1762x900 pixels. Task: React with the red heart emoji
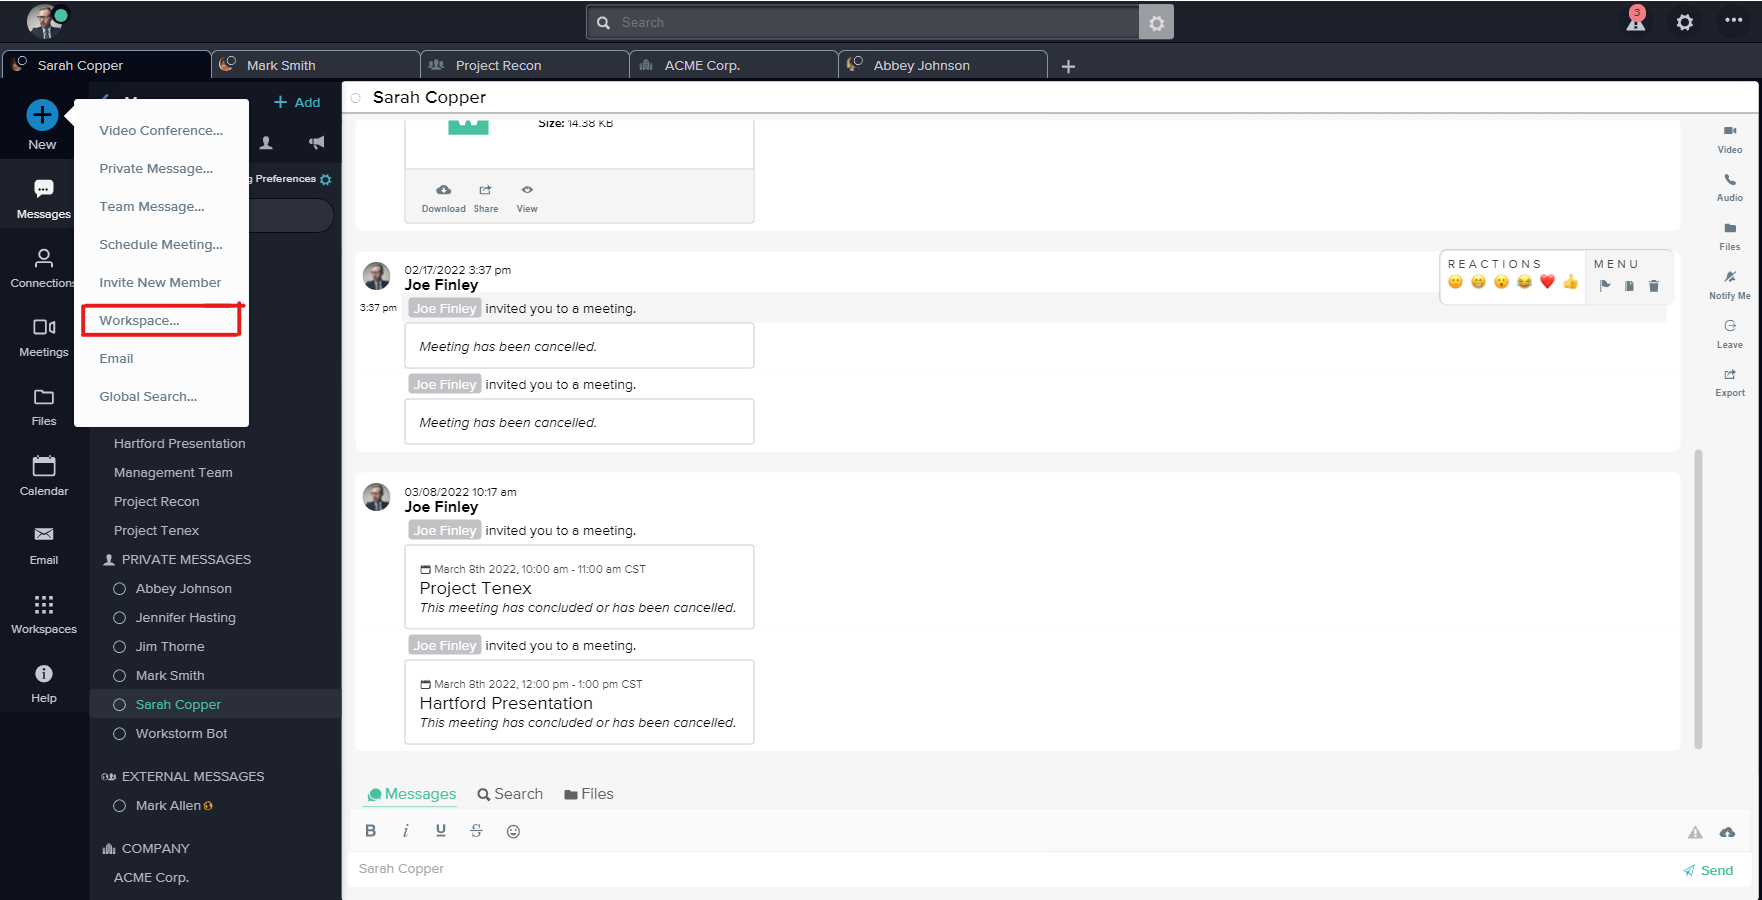(1547, 282)
